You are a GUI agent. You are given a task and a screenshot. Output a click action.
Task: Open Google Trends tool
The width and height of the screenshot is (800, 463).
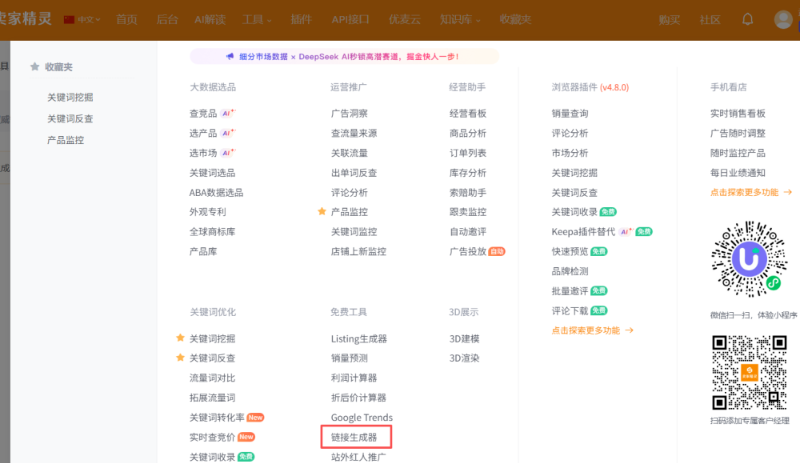[362, 418]
